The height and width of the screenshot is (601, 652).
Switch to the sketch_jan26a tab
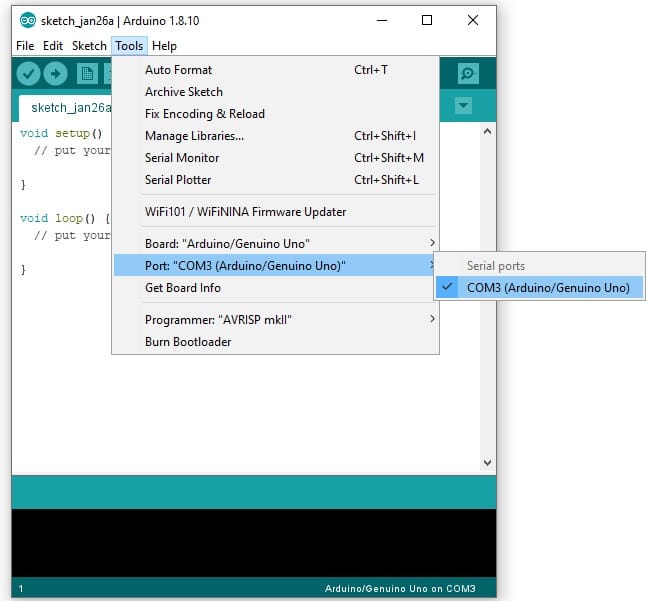pyautogui.click(x=65, y=108)
